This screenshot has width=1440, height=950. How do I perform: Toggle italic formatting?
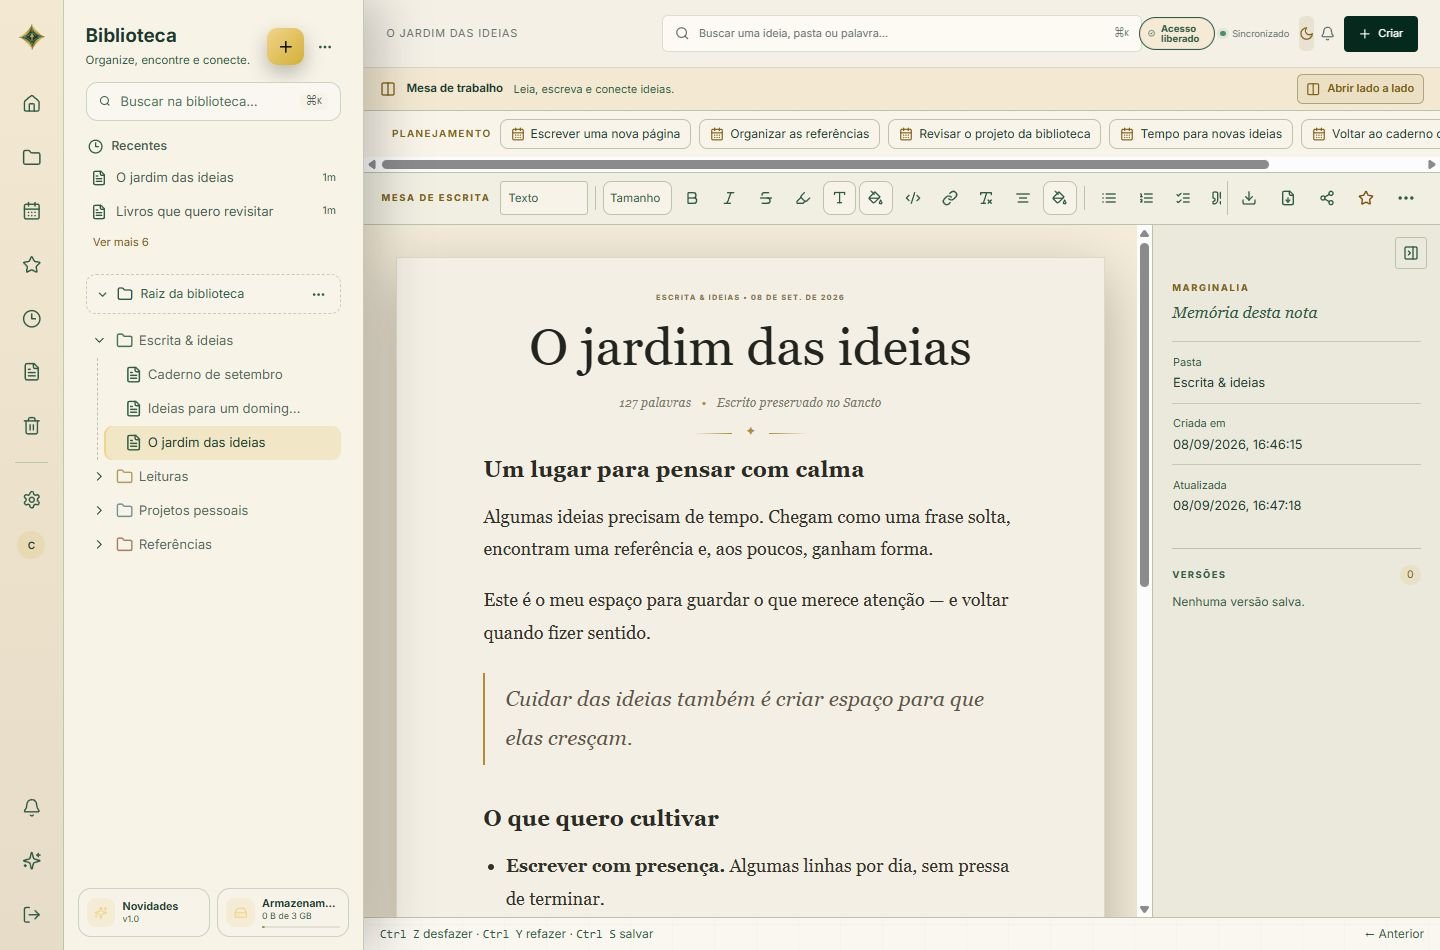729,198
